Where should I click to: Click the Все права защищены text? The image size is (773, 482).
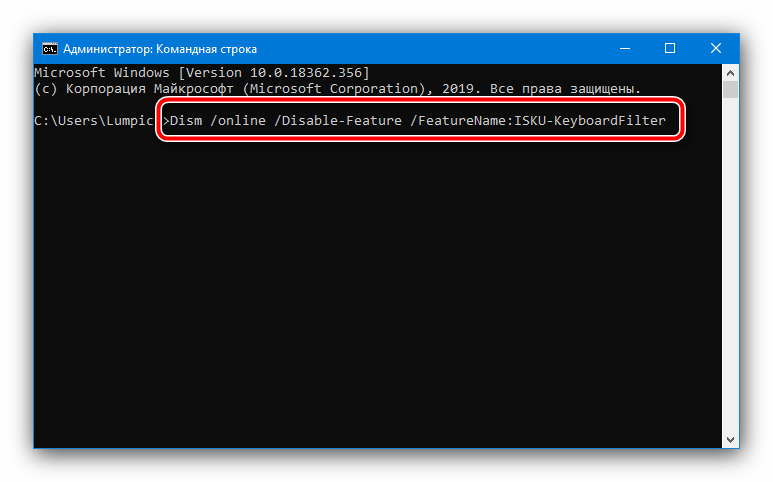[x=565, y=89]
